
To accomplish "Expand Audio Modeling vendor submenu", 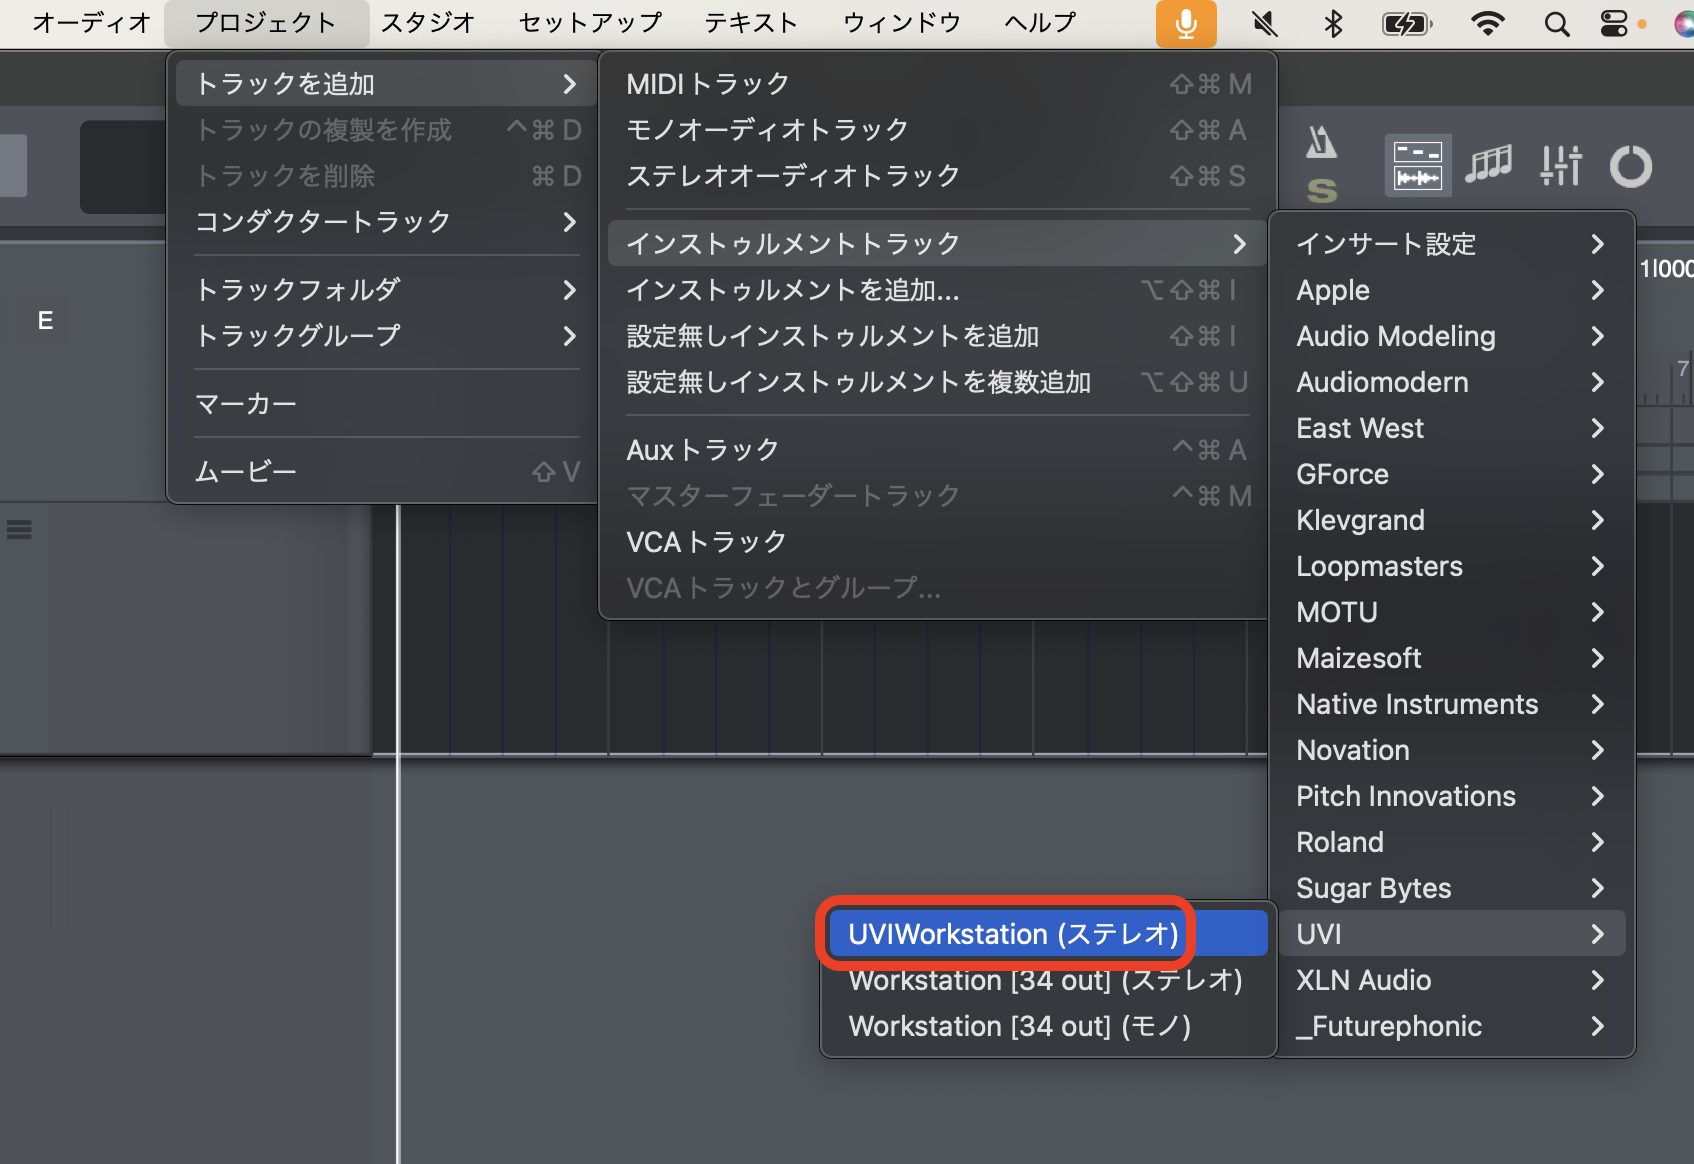I will 1451,336.
